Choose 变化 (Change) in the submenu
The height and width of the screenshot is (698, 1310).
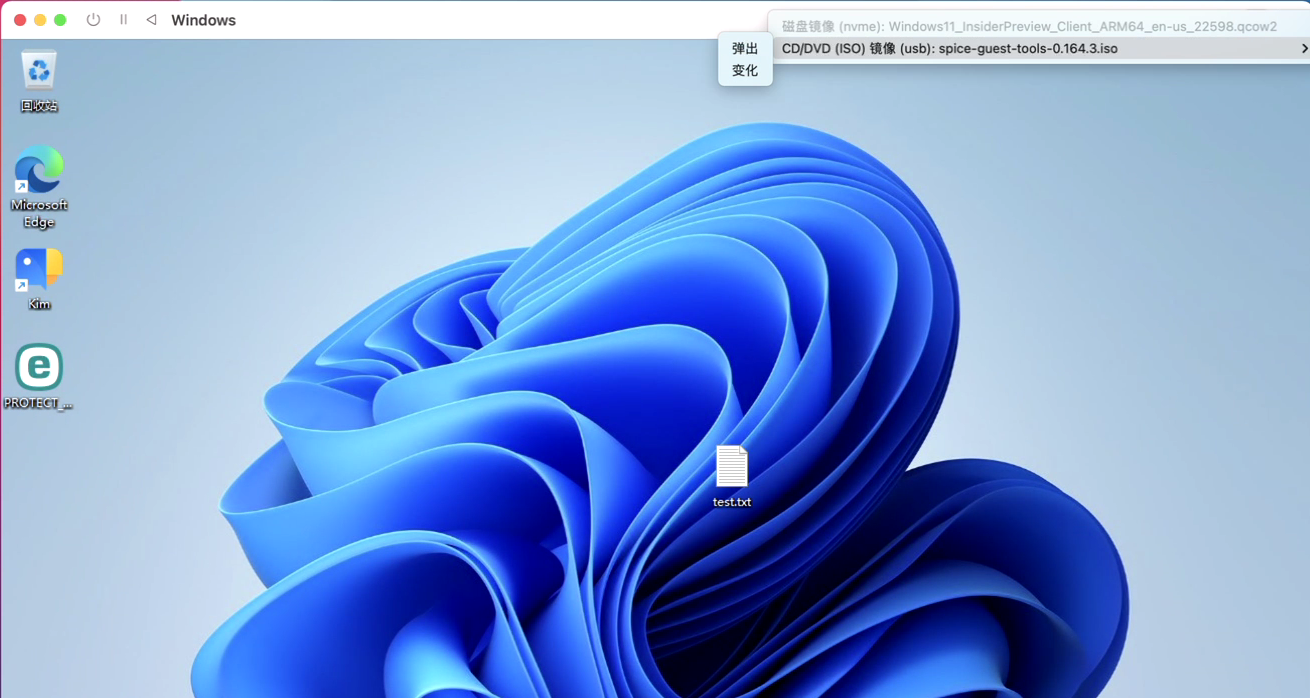point(745,70)
